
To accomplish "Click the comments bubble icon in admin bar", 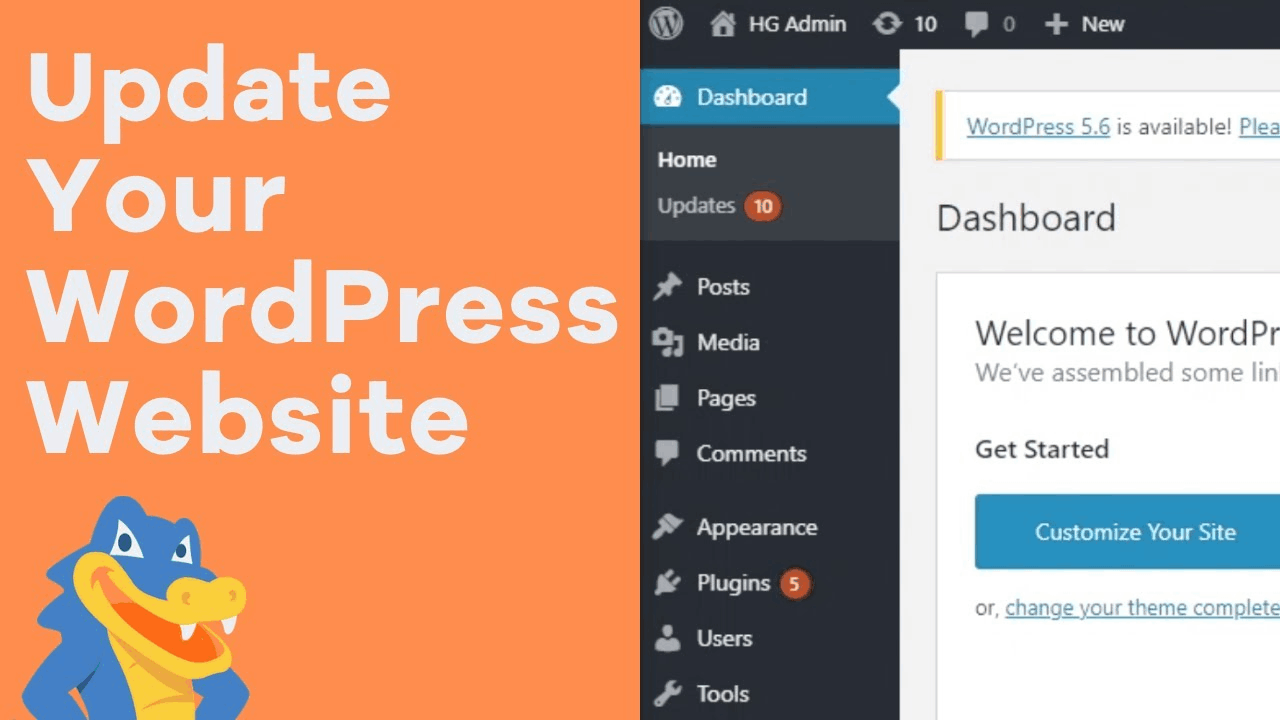I will (x=977, y=25).
